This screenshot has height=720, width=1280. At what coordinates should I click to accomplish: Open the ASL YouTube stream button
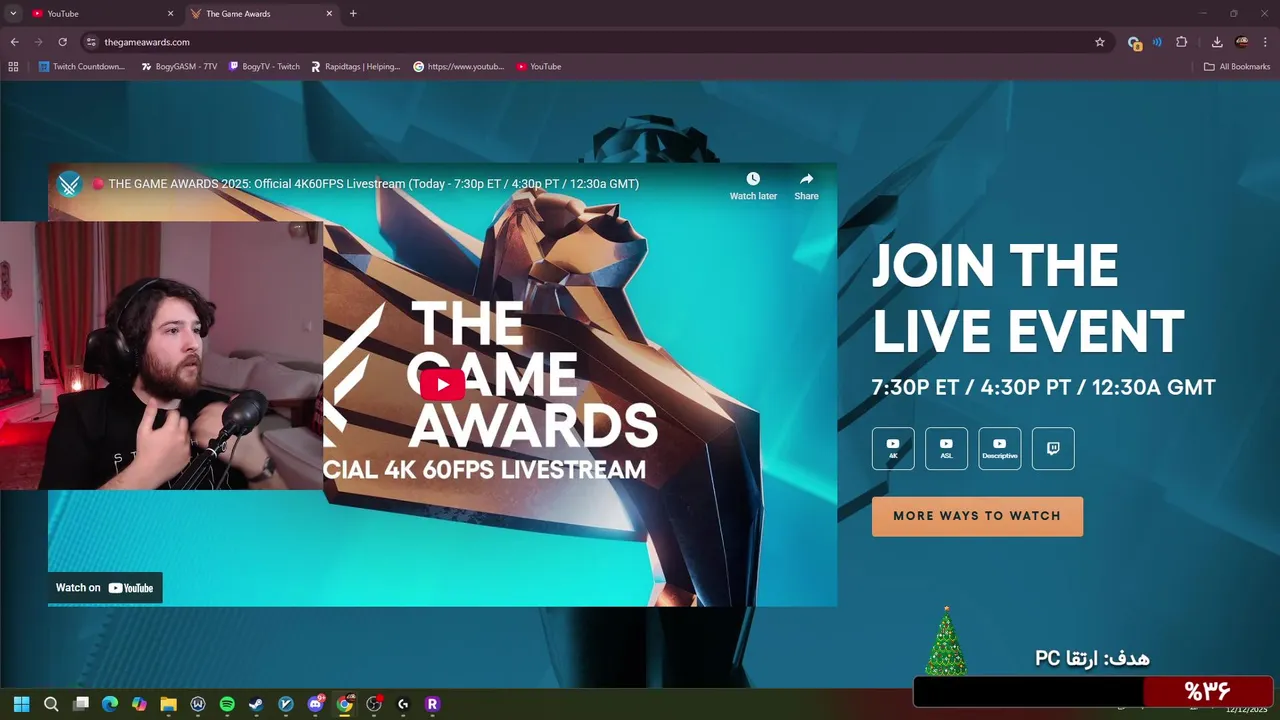coord(946,448)
